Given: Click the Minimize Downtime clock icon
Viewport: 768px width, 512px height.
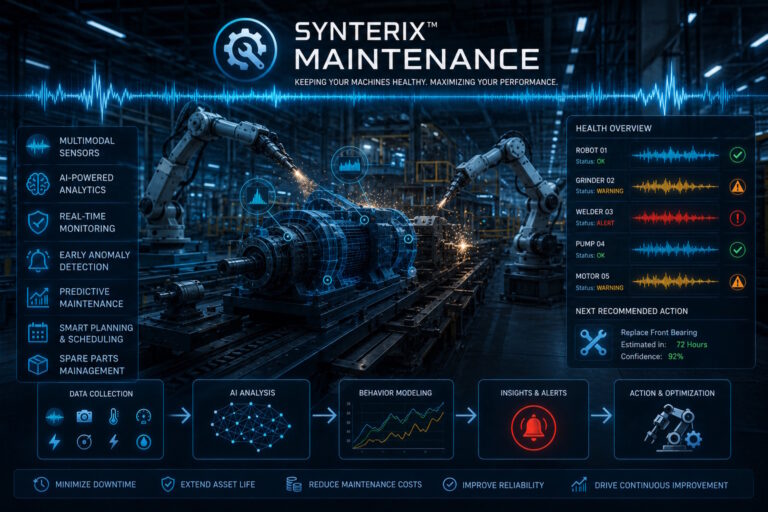Looking at the screenshot, I should (41, 485).
